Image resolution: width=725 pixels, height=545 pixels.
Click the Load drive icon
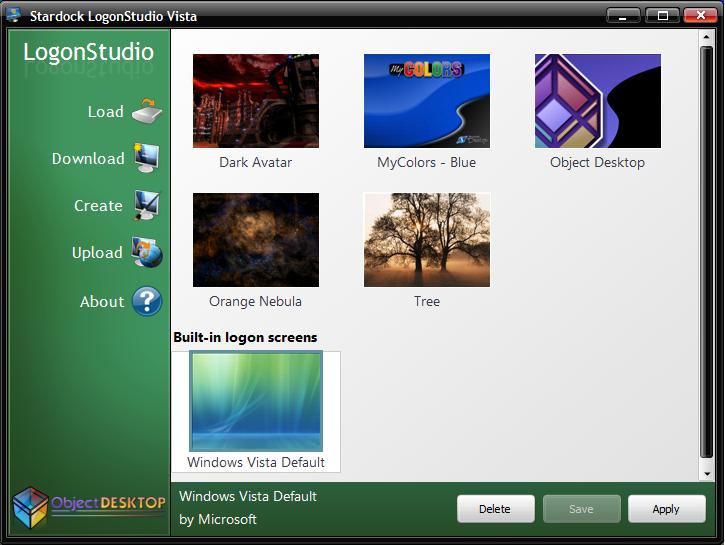147,111
